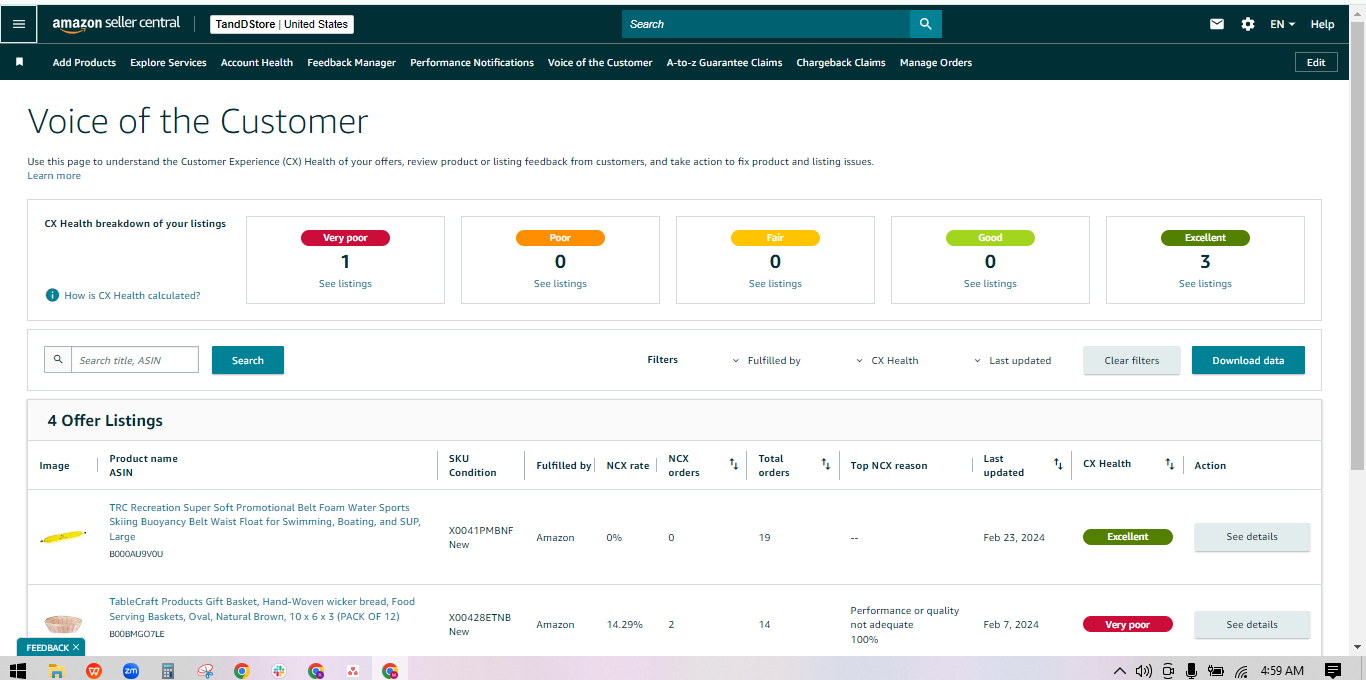The image size is (1366, 680).
Task: Click the magnifier button in top search bar
Action: (x=926, y=24)
